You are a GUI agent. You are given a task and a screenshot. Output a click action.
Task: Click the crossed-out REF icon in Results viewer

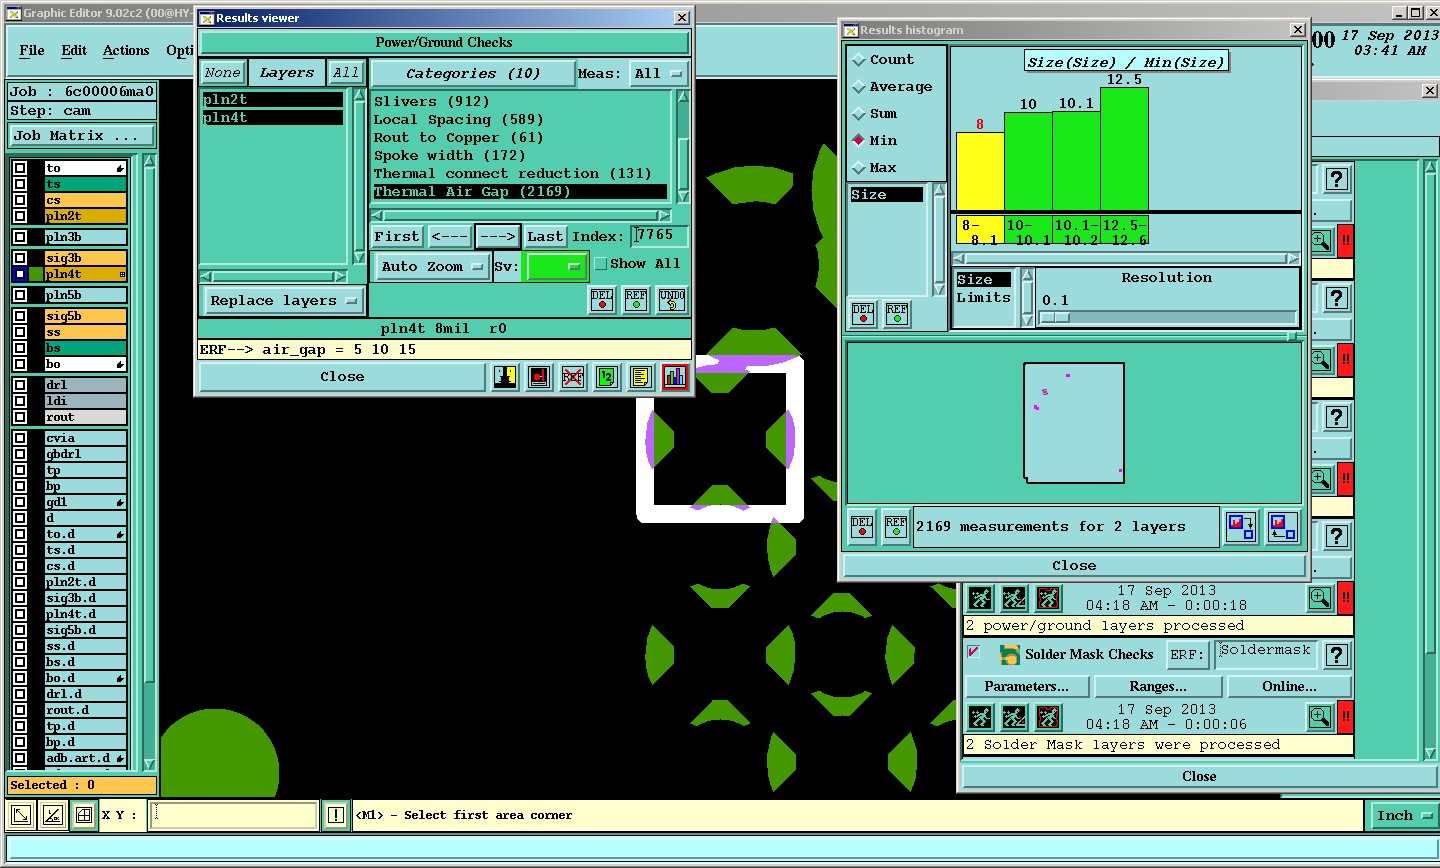[x=573, y=377]
